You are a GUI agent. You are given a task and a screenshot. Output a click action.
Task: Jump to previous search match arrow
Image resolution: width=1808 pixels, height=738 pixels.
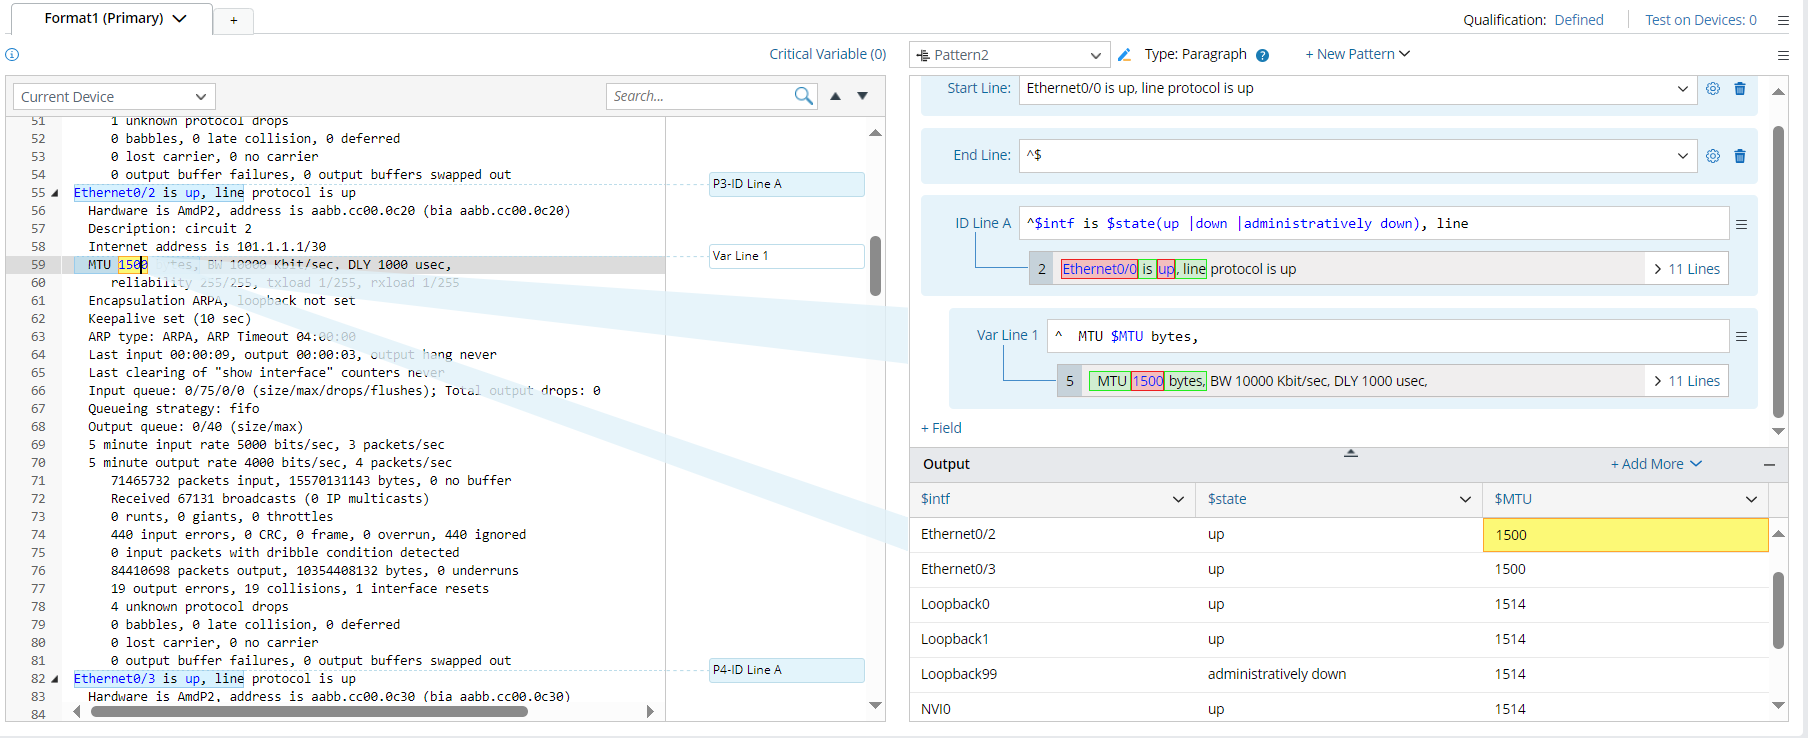(835, 96)
